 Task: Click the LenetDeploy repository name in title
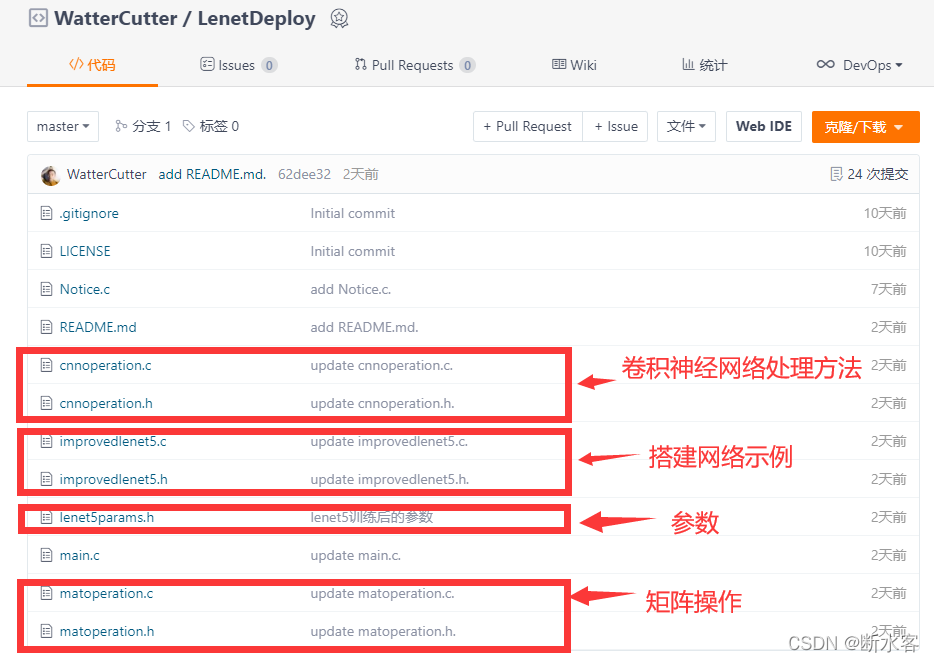click(256, 18)
